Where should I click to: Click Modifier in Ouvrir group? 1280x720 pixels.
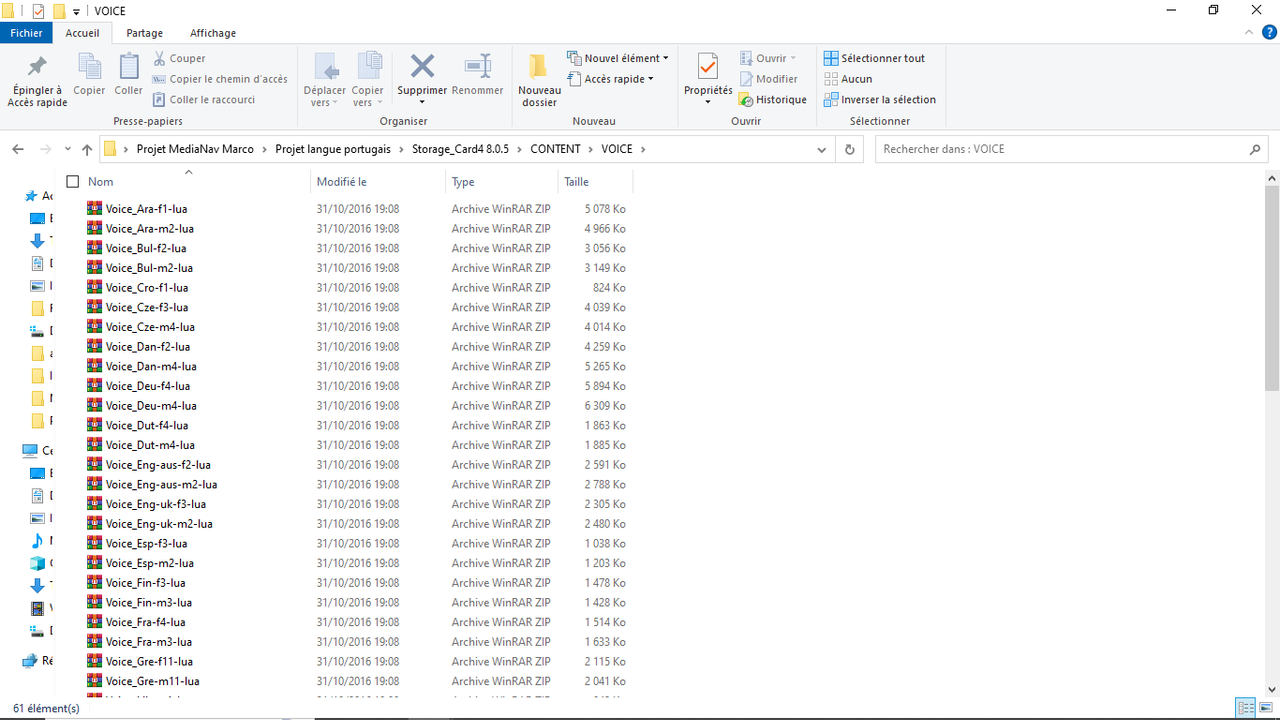point(768,79)
